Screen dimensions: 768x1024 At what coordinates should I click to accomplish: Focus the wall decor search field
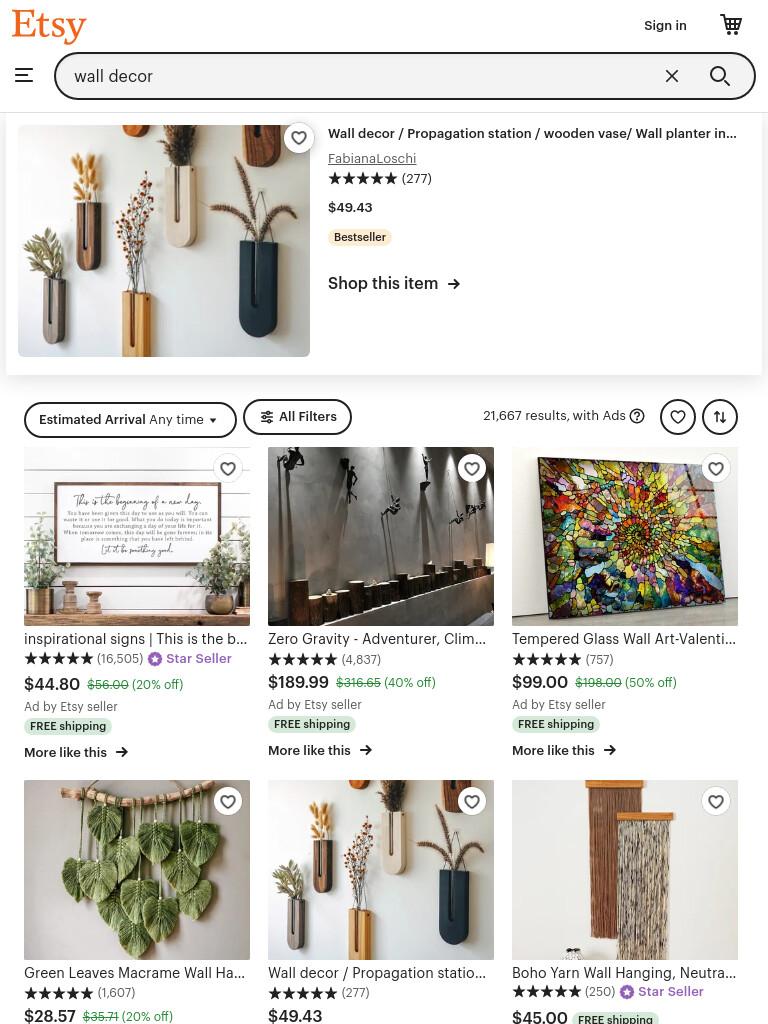point(359,76)
